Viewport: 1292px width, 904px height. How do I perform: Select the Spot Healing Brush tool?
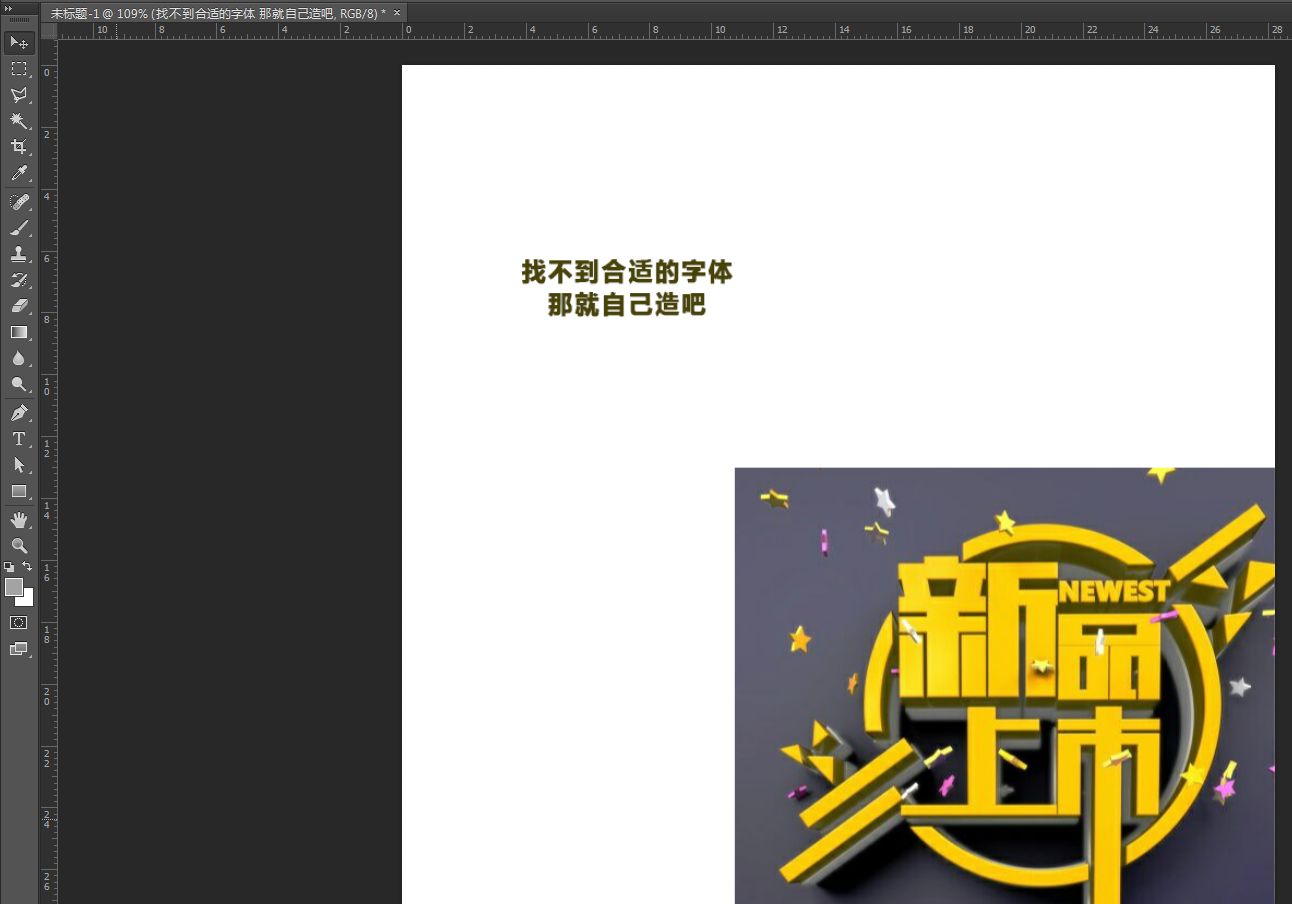pyautogui.click(x=19, y=201)
